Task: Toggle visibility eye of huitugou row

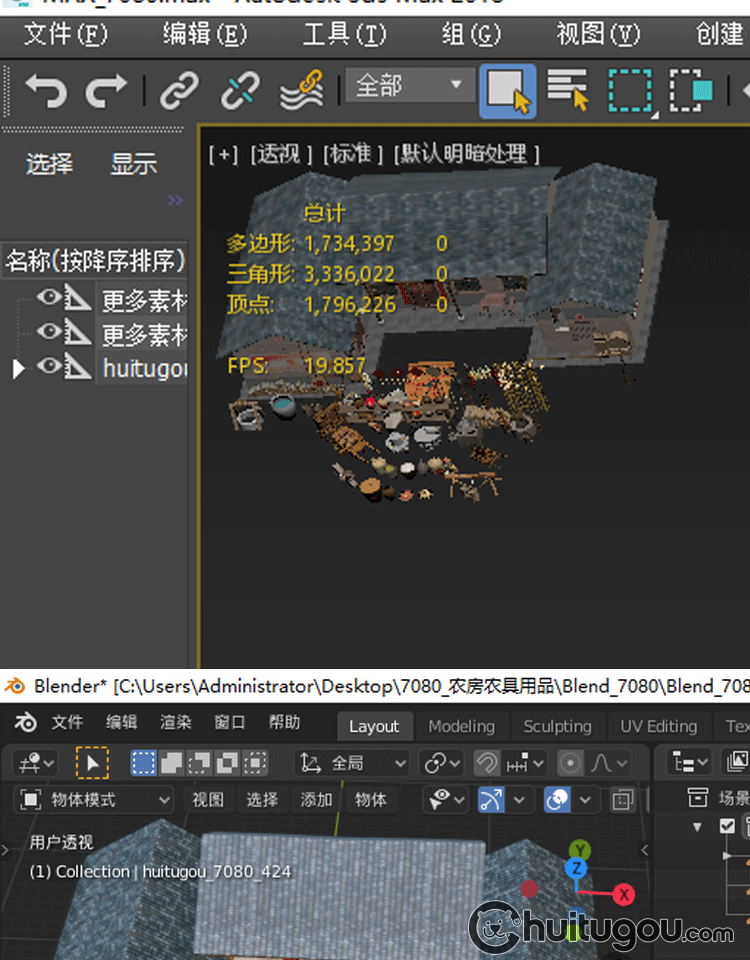Action: pos(48,366)
